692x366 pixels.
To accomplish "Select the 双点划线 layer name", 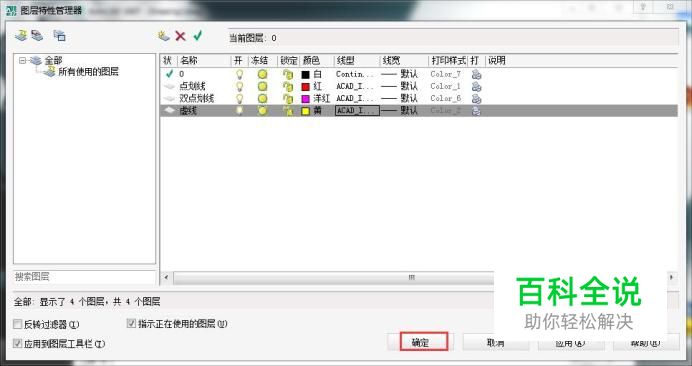I will [196, 98].
